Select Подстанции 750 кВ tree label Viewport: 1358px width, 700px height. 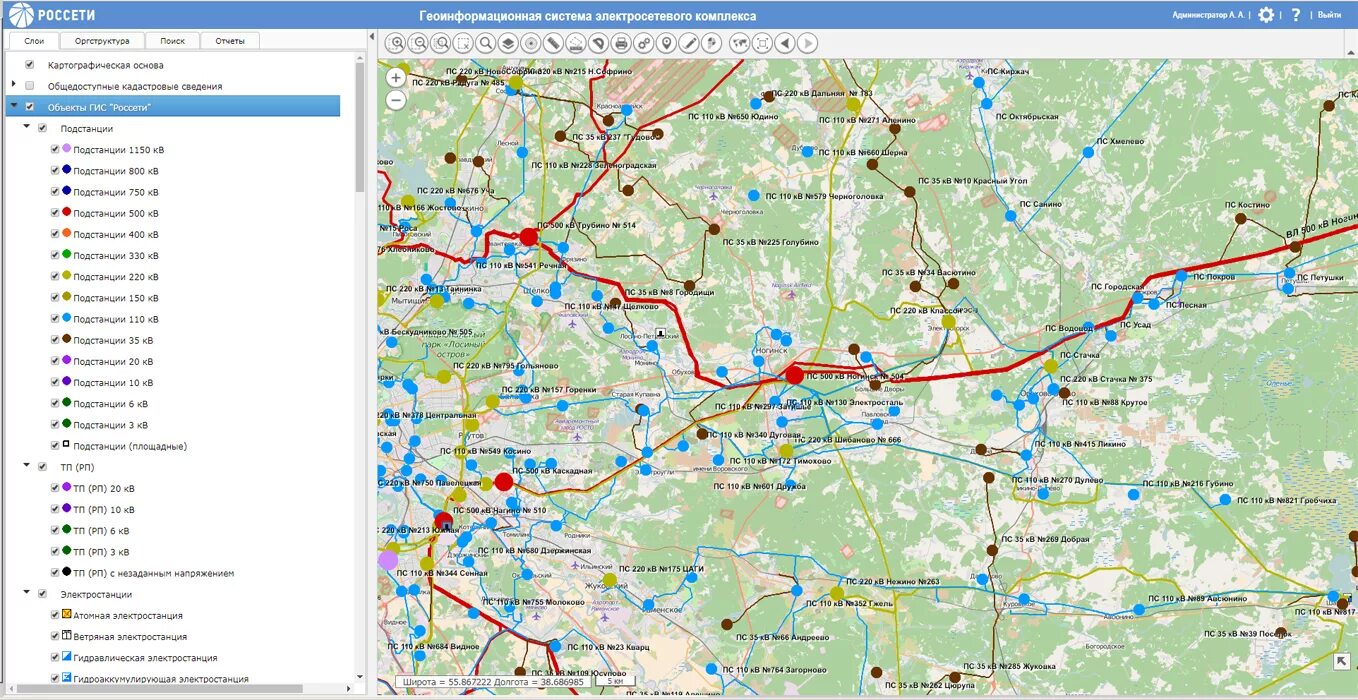point(116,192)
